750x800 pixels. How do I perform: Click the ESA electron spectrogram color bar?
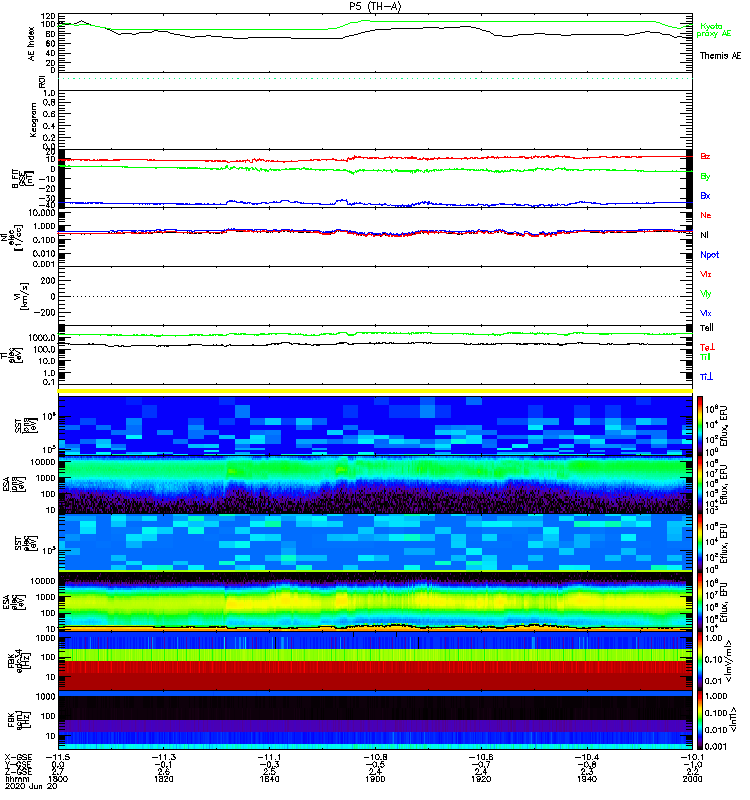[700, 602]
